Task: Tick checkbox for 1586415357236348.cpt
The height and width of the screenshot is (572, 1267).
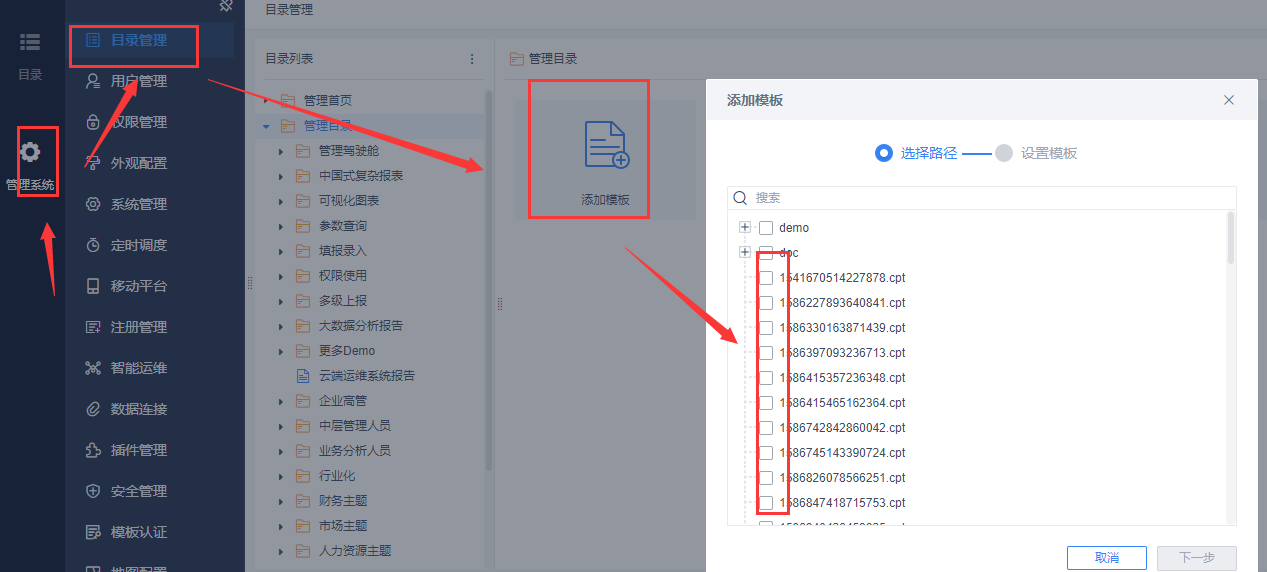Action: [x=766, y=378]
